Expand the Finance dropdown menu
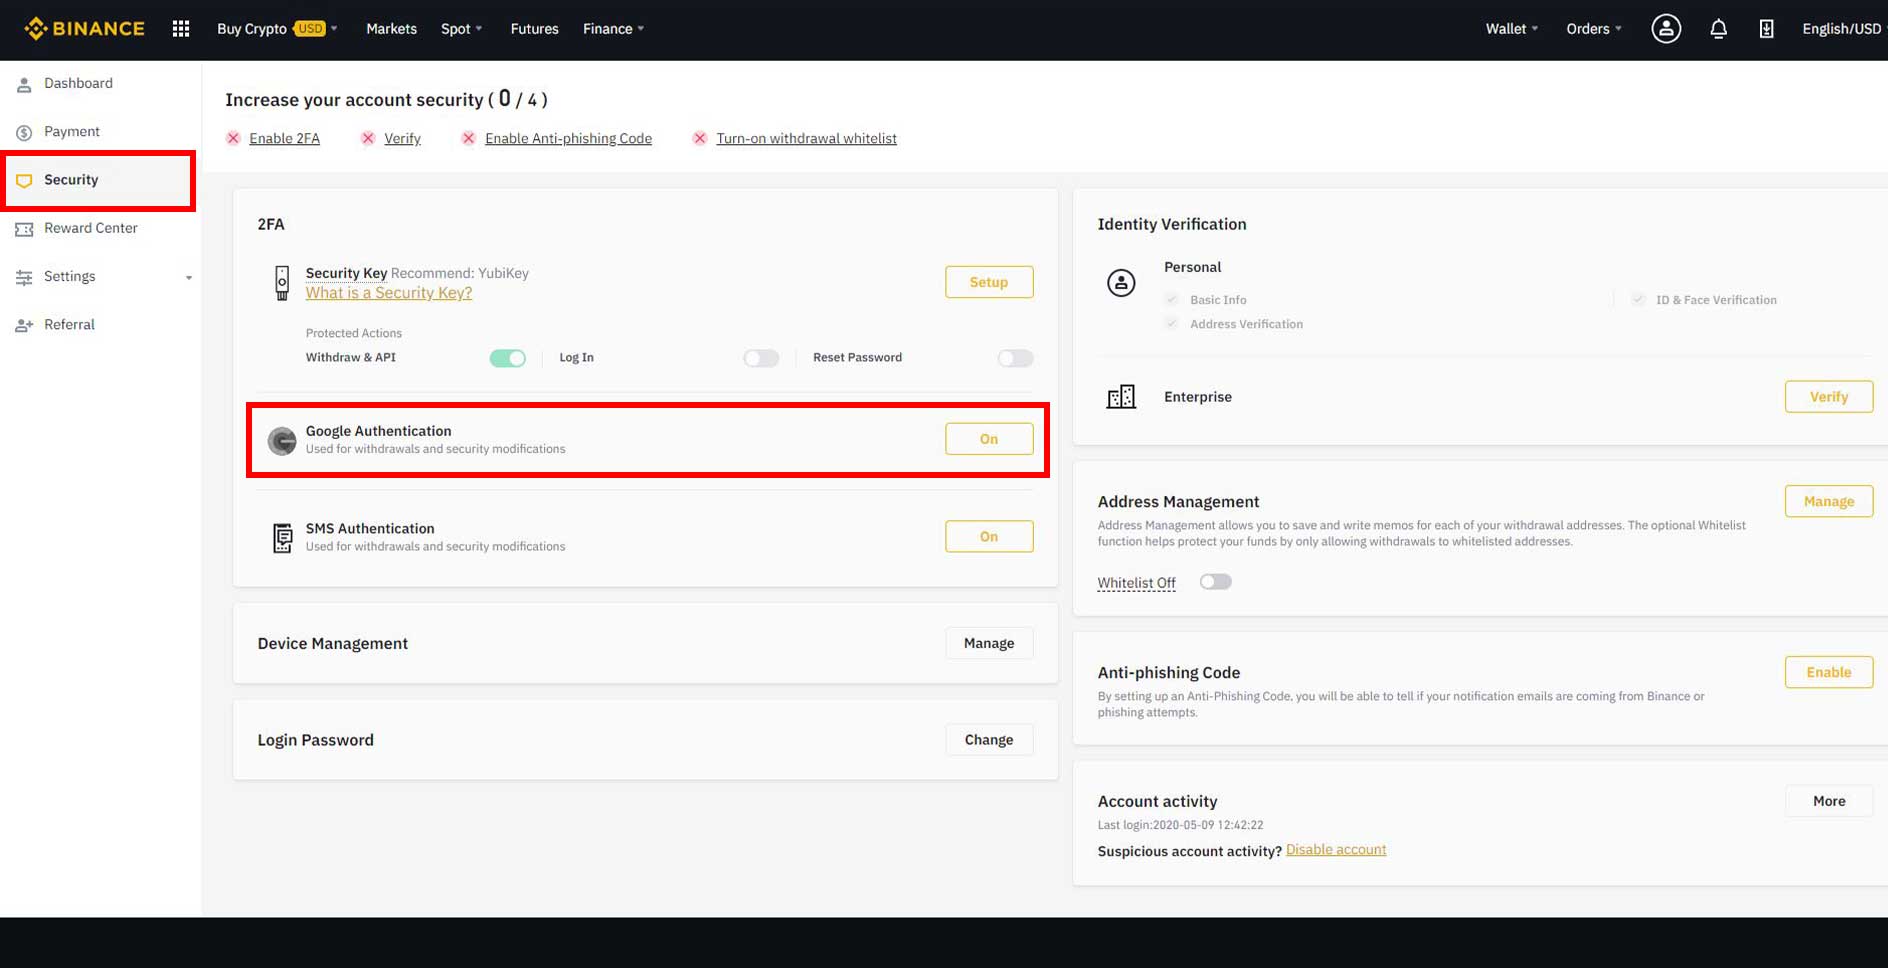Viewport: 1888px width, 968px height. click(614, 29)
